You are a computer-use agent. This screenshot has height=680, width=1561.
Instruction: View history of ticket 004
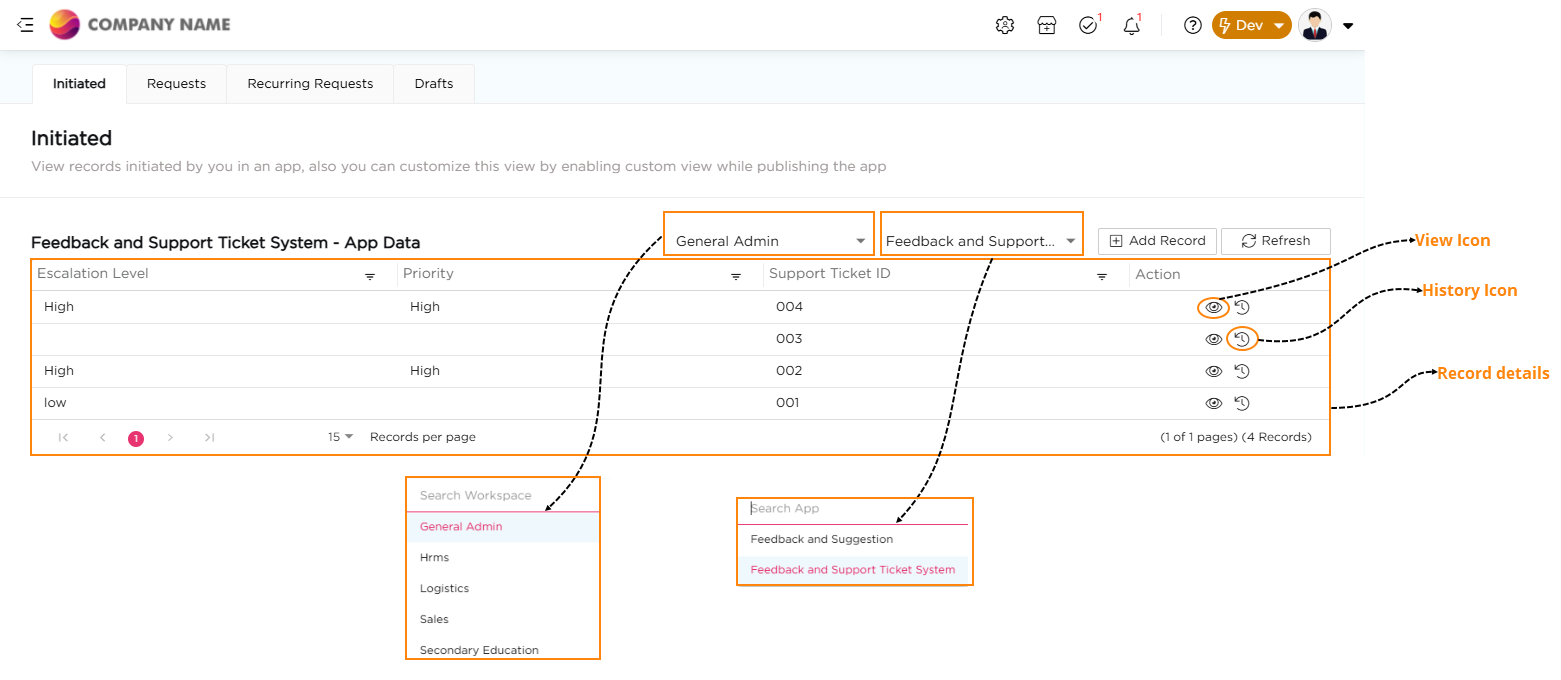point(1242,307)
